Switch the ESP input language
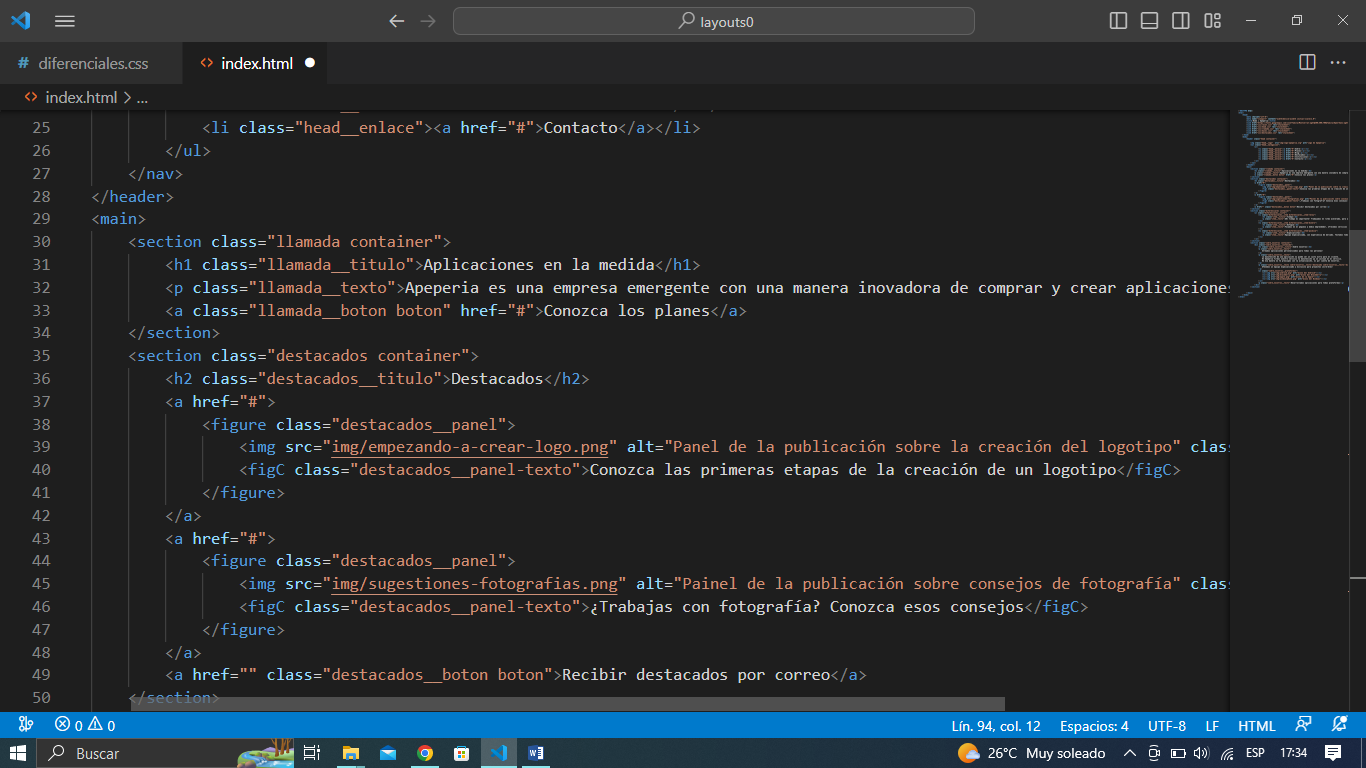The width and height of the screenshot is (1366, 768). pos(1255,753)
